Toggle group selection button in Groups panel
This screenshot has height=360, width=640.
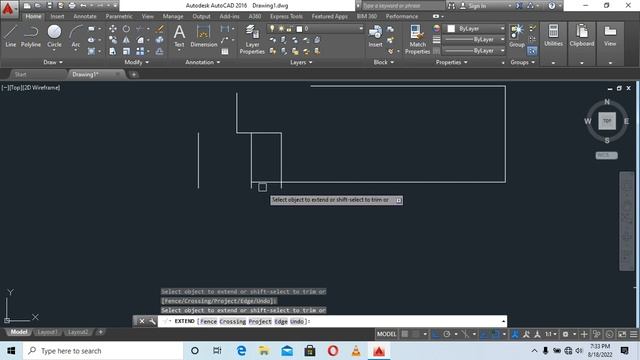(532, 51)
